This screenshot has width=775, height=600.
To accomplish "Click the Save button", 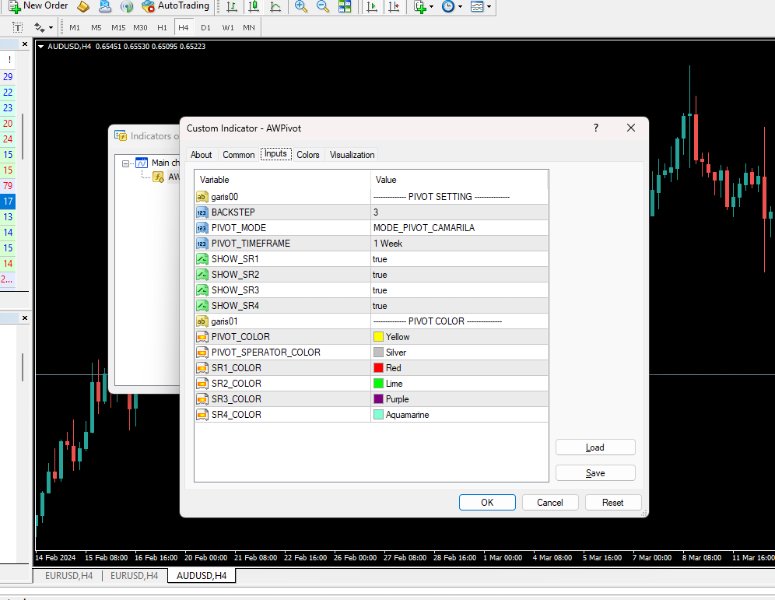I will tap(595, 473).
